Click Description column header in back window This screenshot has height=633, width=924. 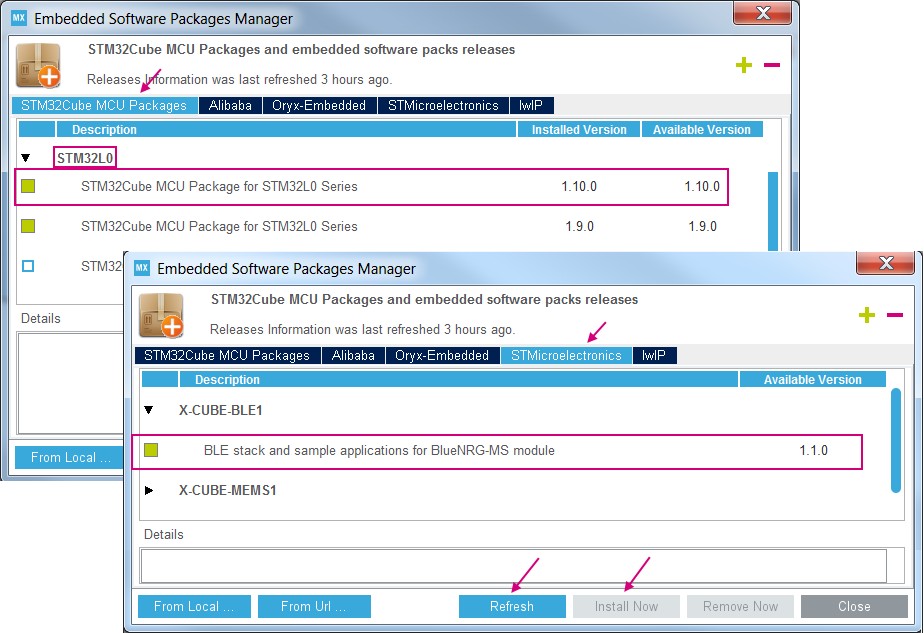(286, 130)
